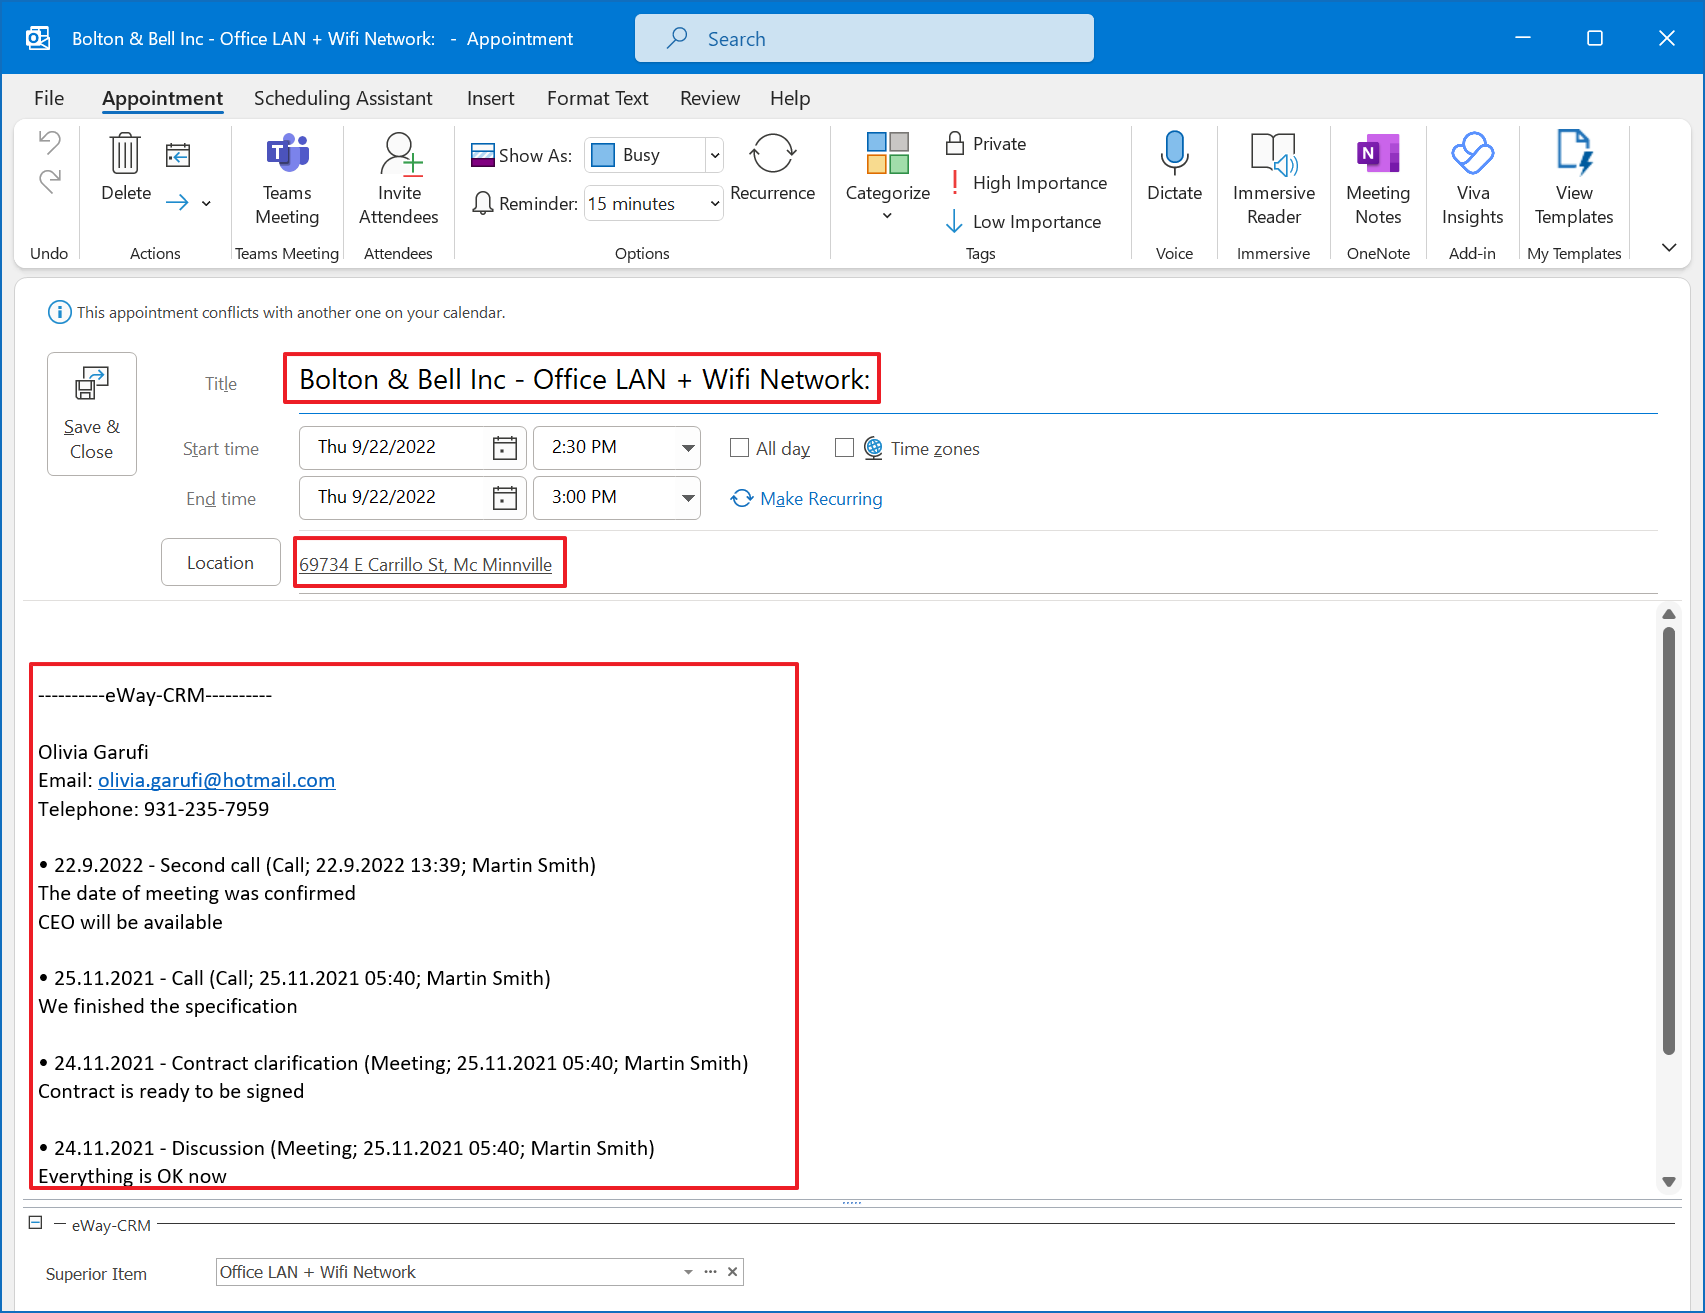This screenshot has width=1705, height=1313.
Task: Click the Undo arrow icon
Action: [x=50, y=141]
